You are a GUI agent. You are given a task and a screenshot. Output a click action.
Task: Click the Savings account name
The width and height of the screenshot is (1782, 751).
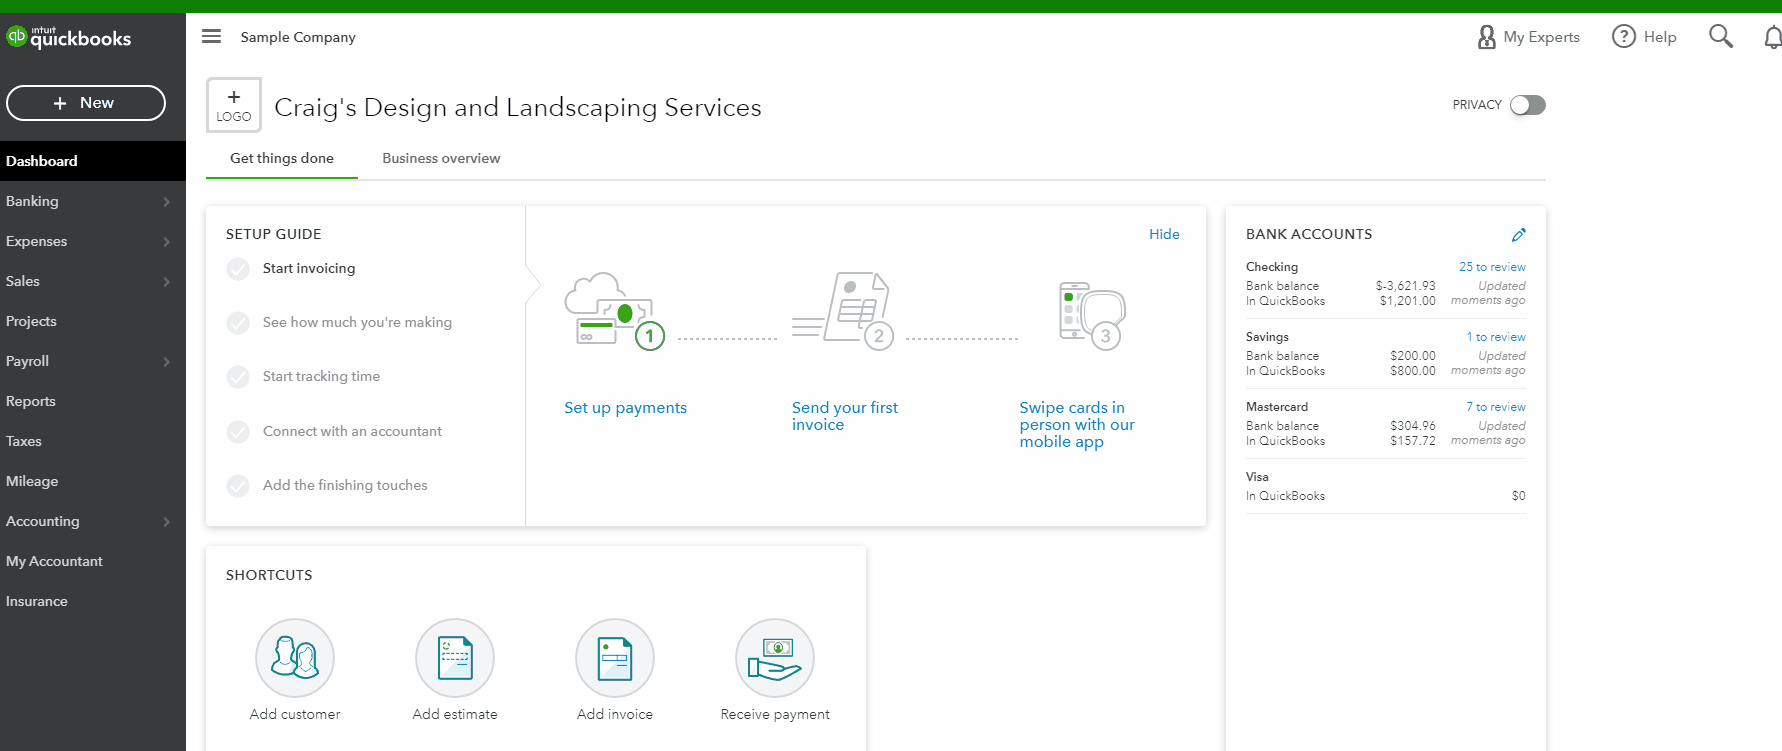(1267, 337)
